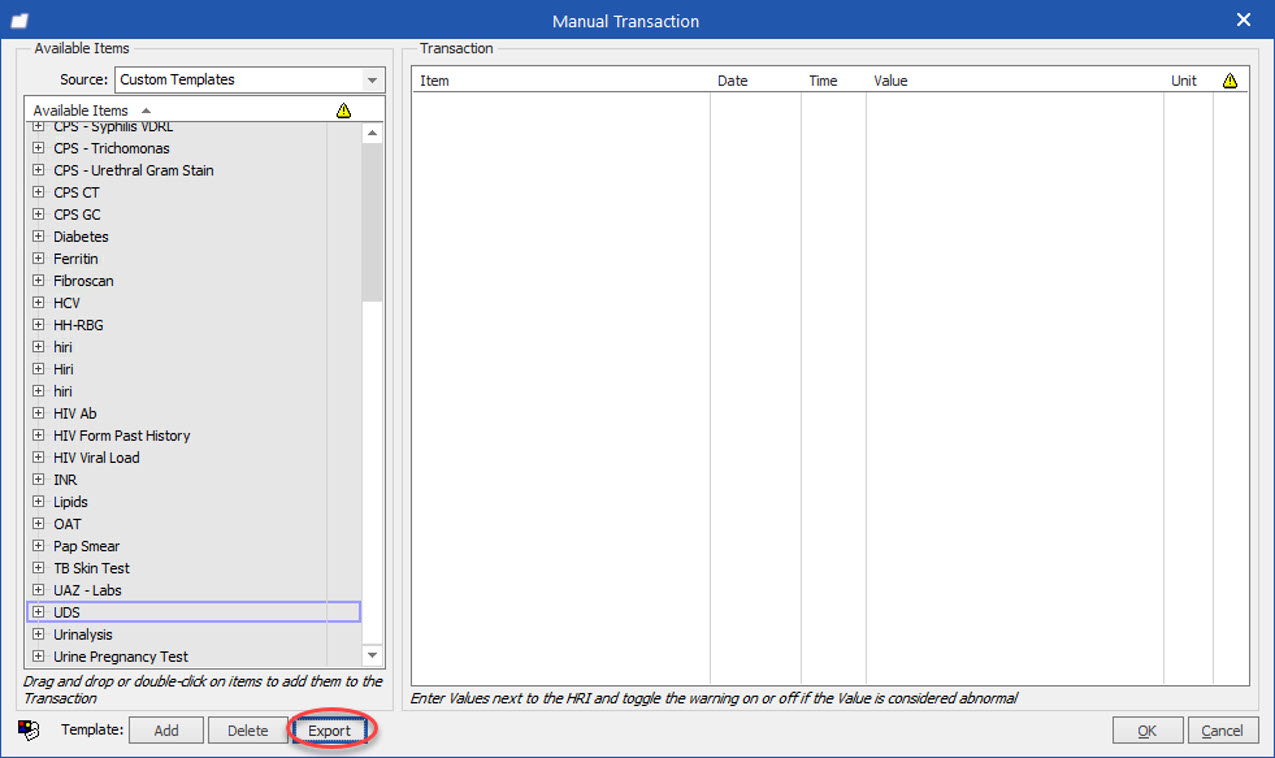
Task: Expand the Diabetes template entry
Action: pyautogui.click(x=38, y=236)
